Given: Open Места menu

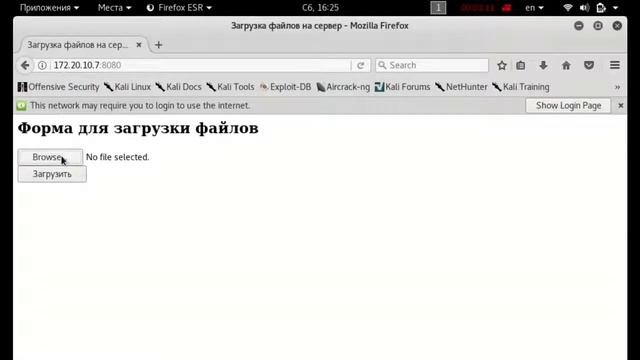Looking at the screenshot, I should tap(114, 8).
